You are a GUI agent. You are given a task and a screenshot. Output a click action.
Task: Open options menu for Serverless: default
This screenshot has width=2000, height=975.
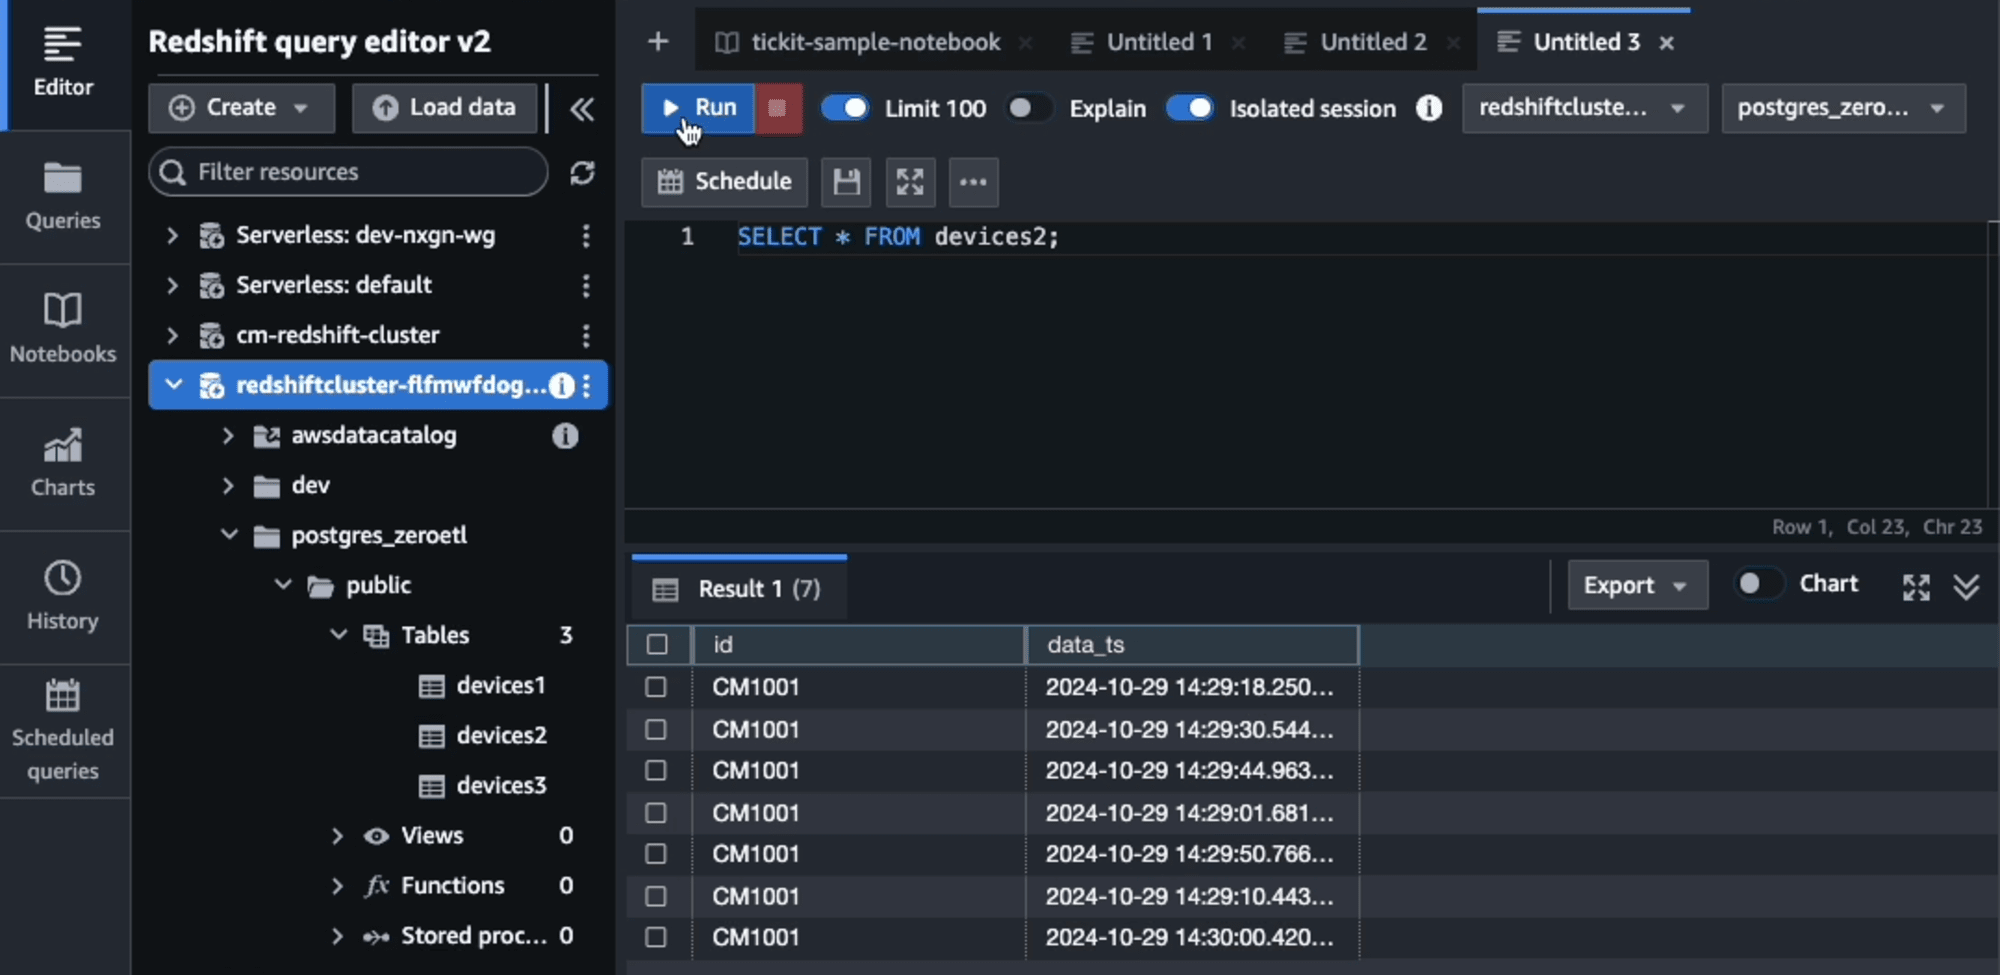586,285
